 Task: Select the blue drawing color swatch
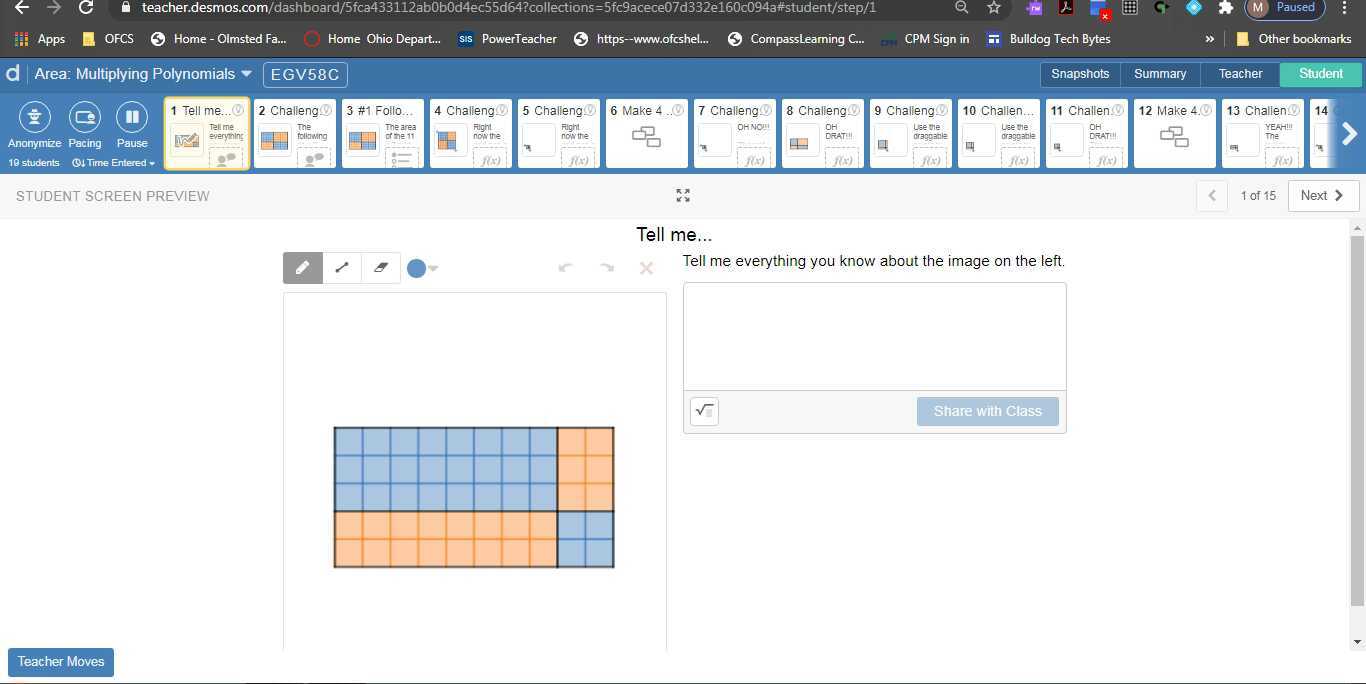click(415, 267)
